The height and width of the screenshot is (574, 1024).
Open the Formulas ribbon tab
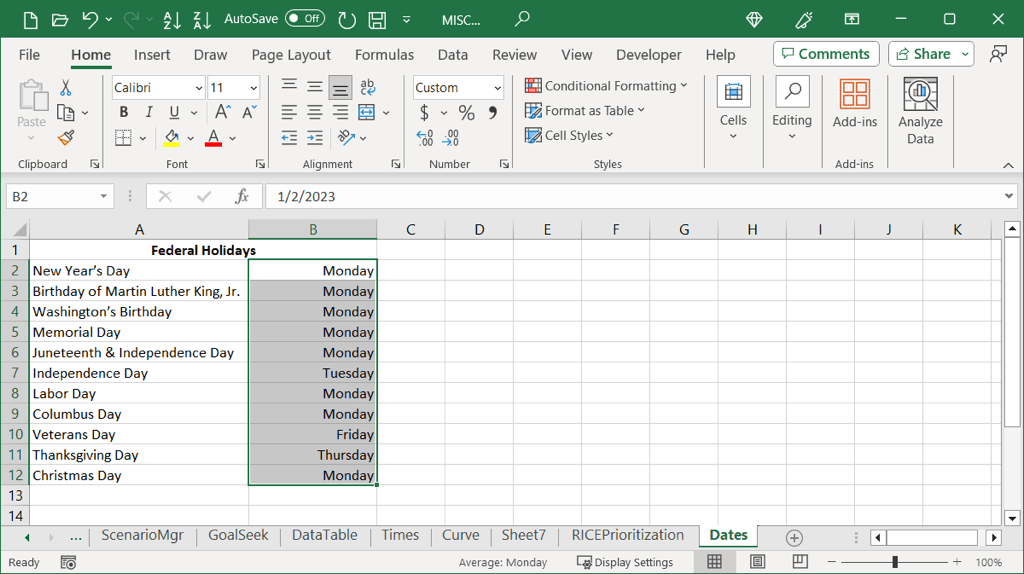pos(384,55)
